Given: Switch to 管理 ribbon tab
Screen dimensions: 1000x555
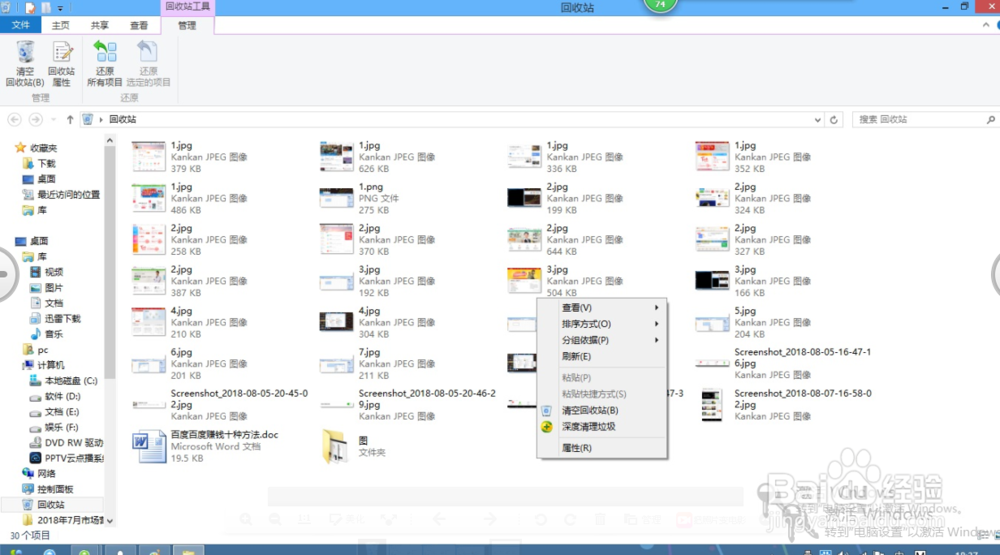Looking at the screenshot, I should tap(187, 25).
